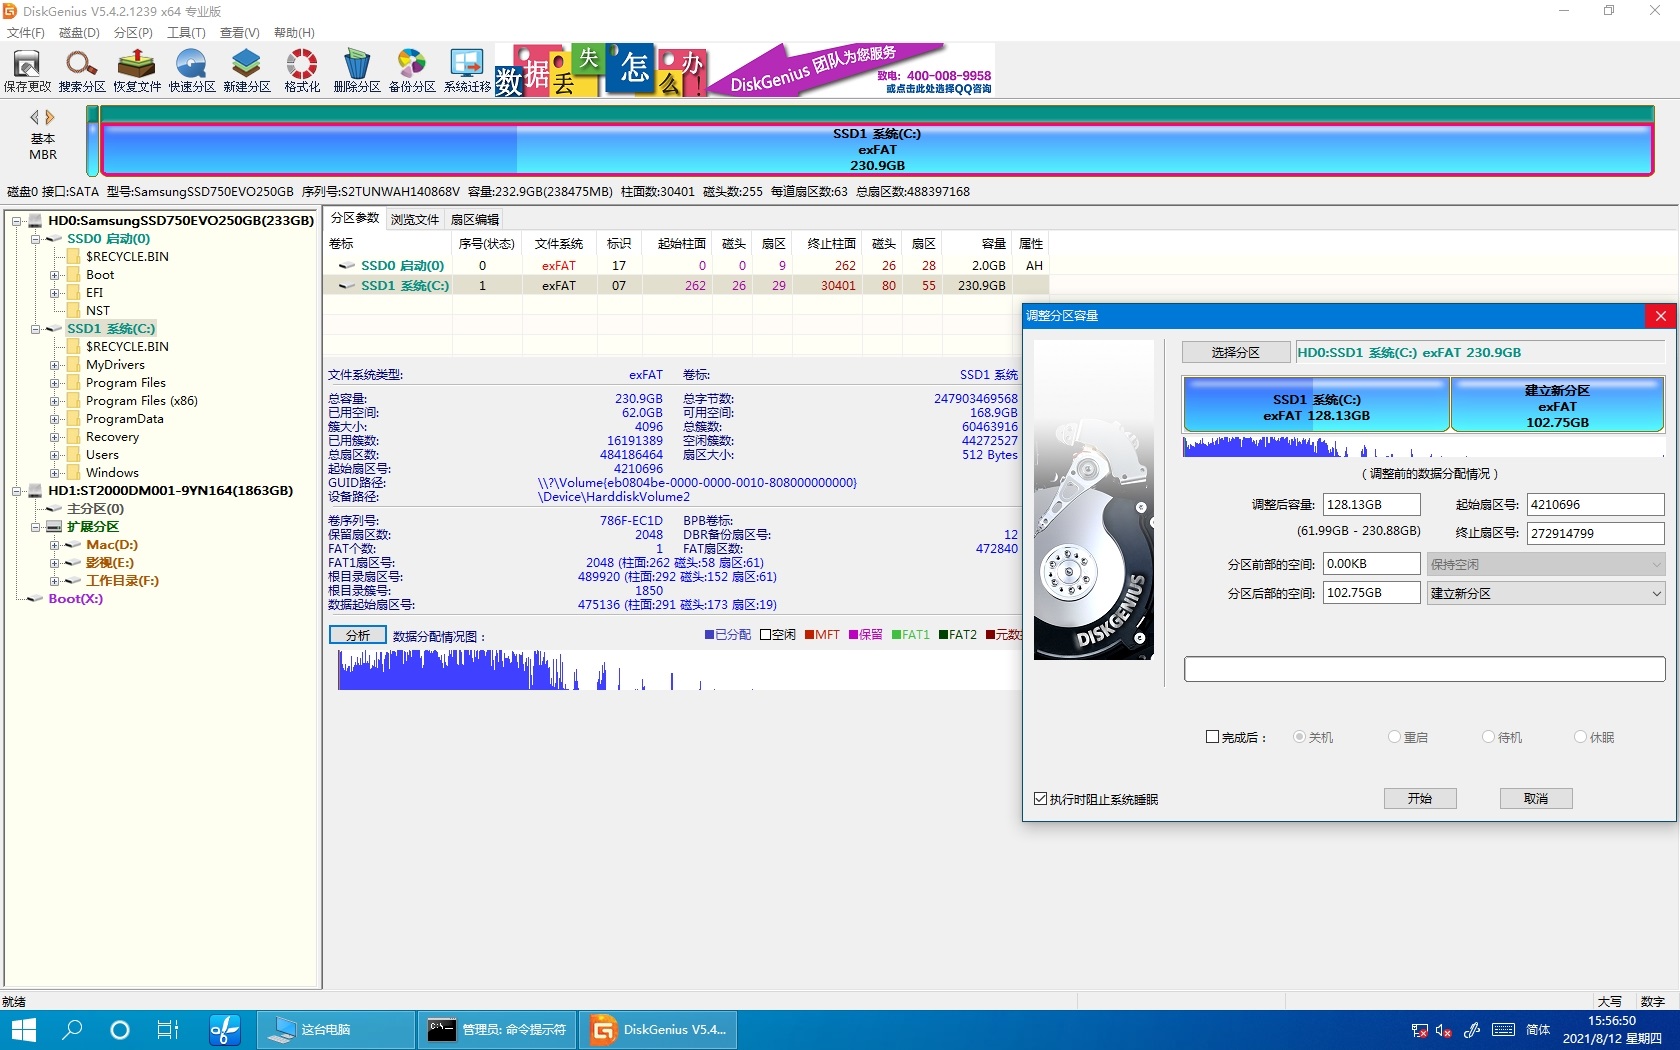Go to previous disk with left arrow
1680x1050 pixels.
(35, 117)
